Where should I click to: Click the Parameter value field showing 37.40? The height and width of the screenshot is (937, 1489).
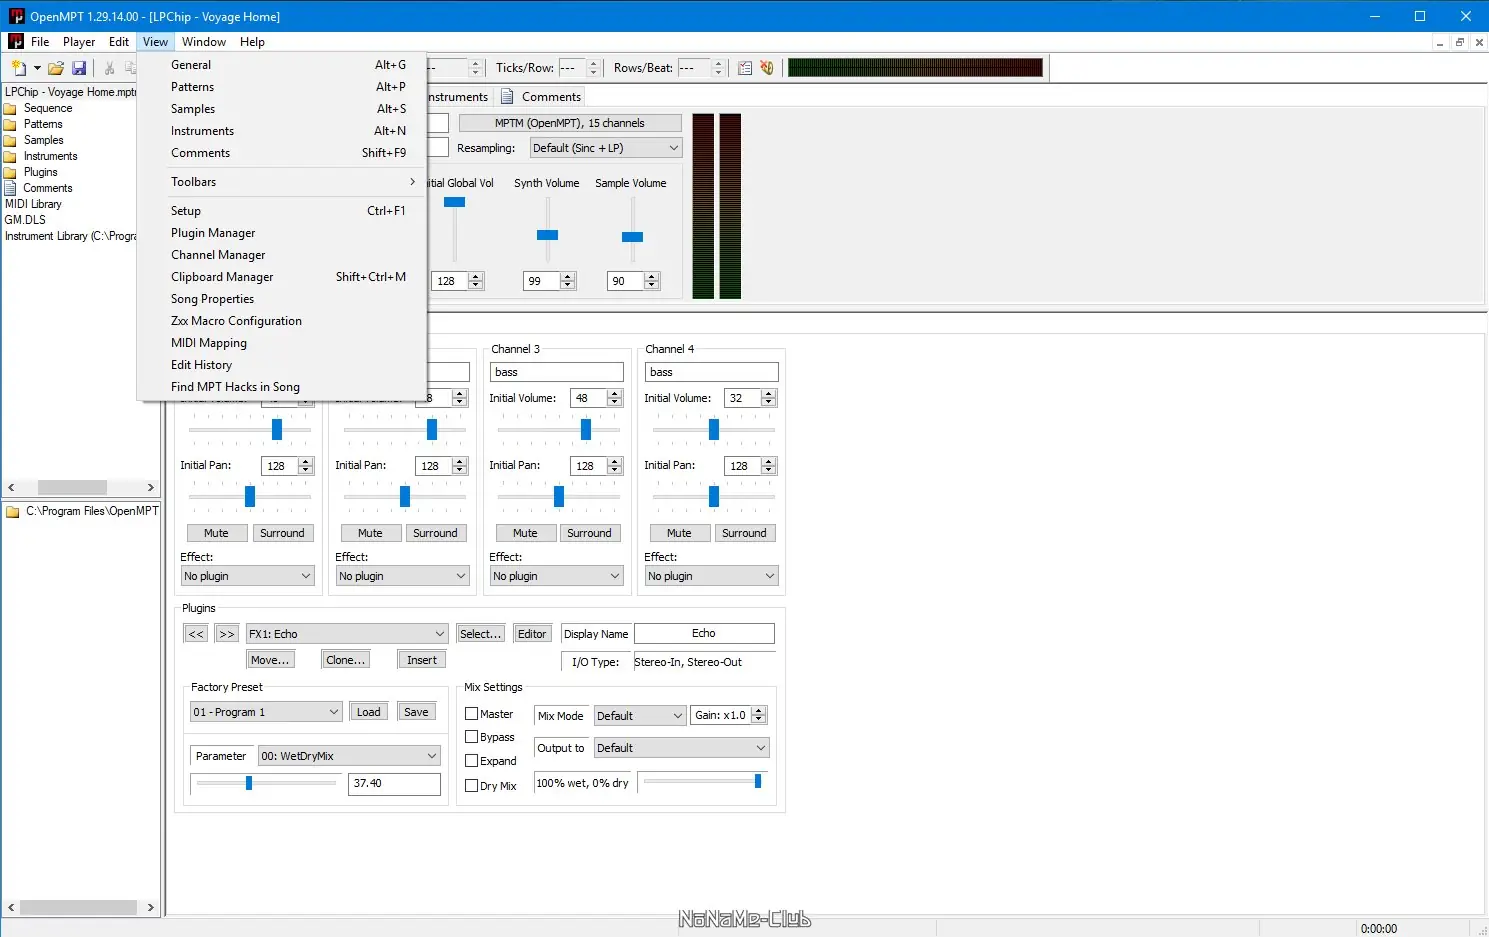(x=395, y=784)
